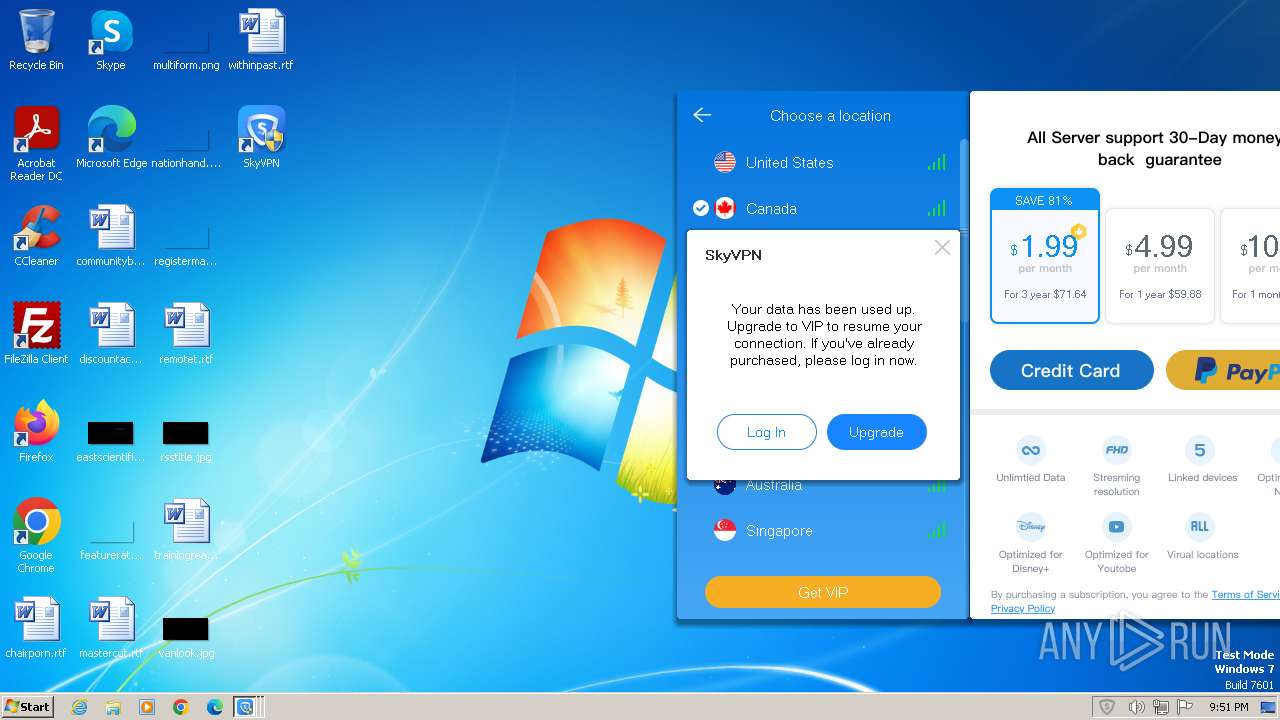This screenshot has width=1280, height=720.
Task: Click the Virtual locations ALL icon
Action: (1200, 526)
